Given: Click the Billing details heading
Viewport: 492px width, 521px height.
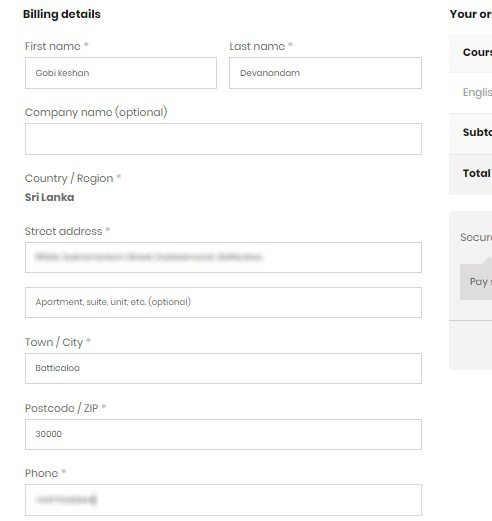Looking at the screenshot, I should click(x=62, y=14).
